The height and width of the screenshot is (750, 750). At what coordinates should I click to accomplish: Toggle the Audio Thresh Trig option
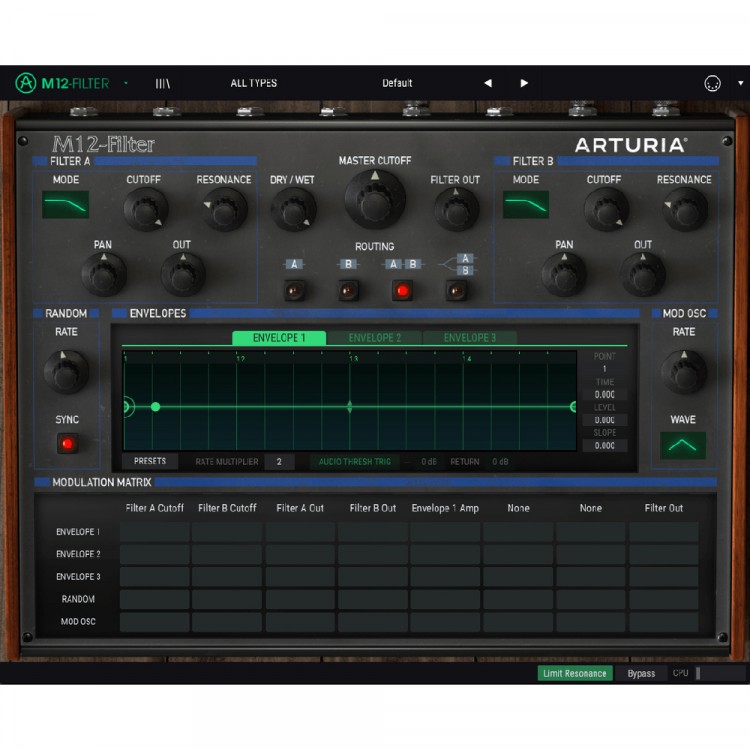354,462
